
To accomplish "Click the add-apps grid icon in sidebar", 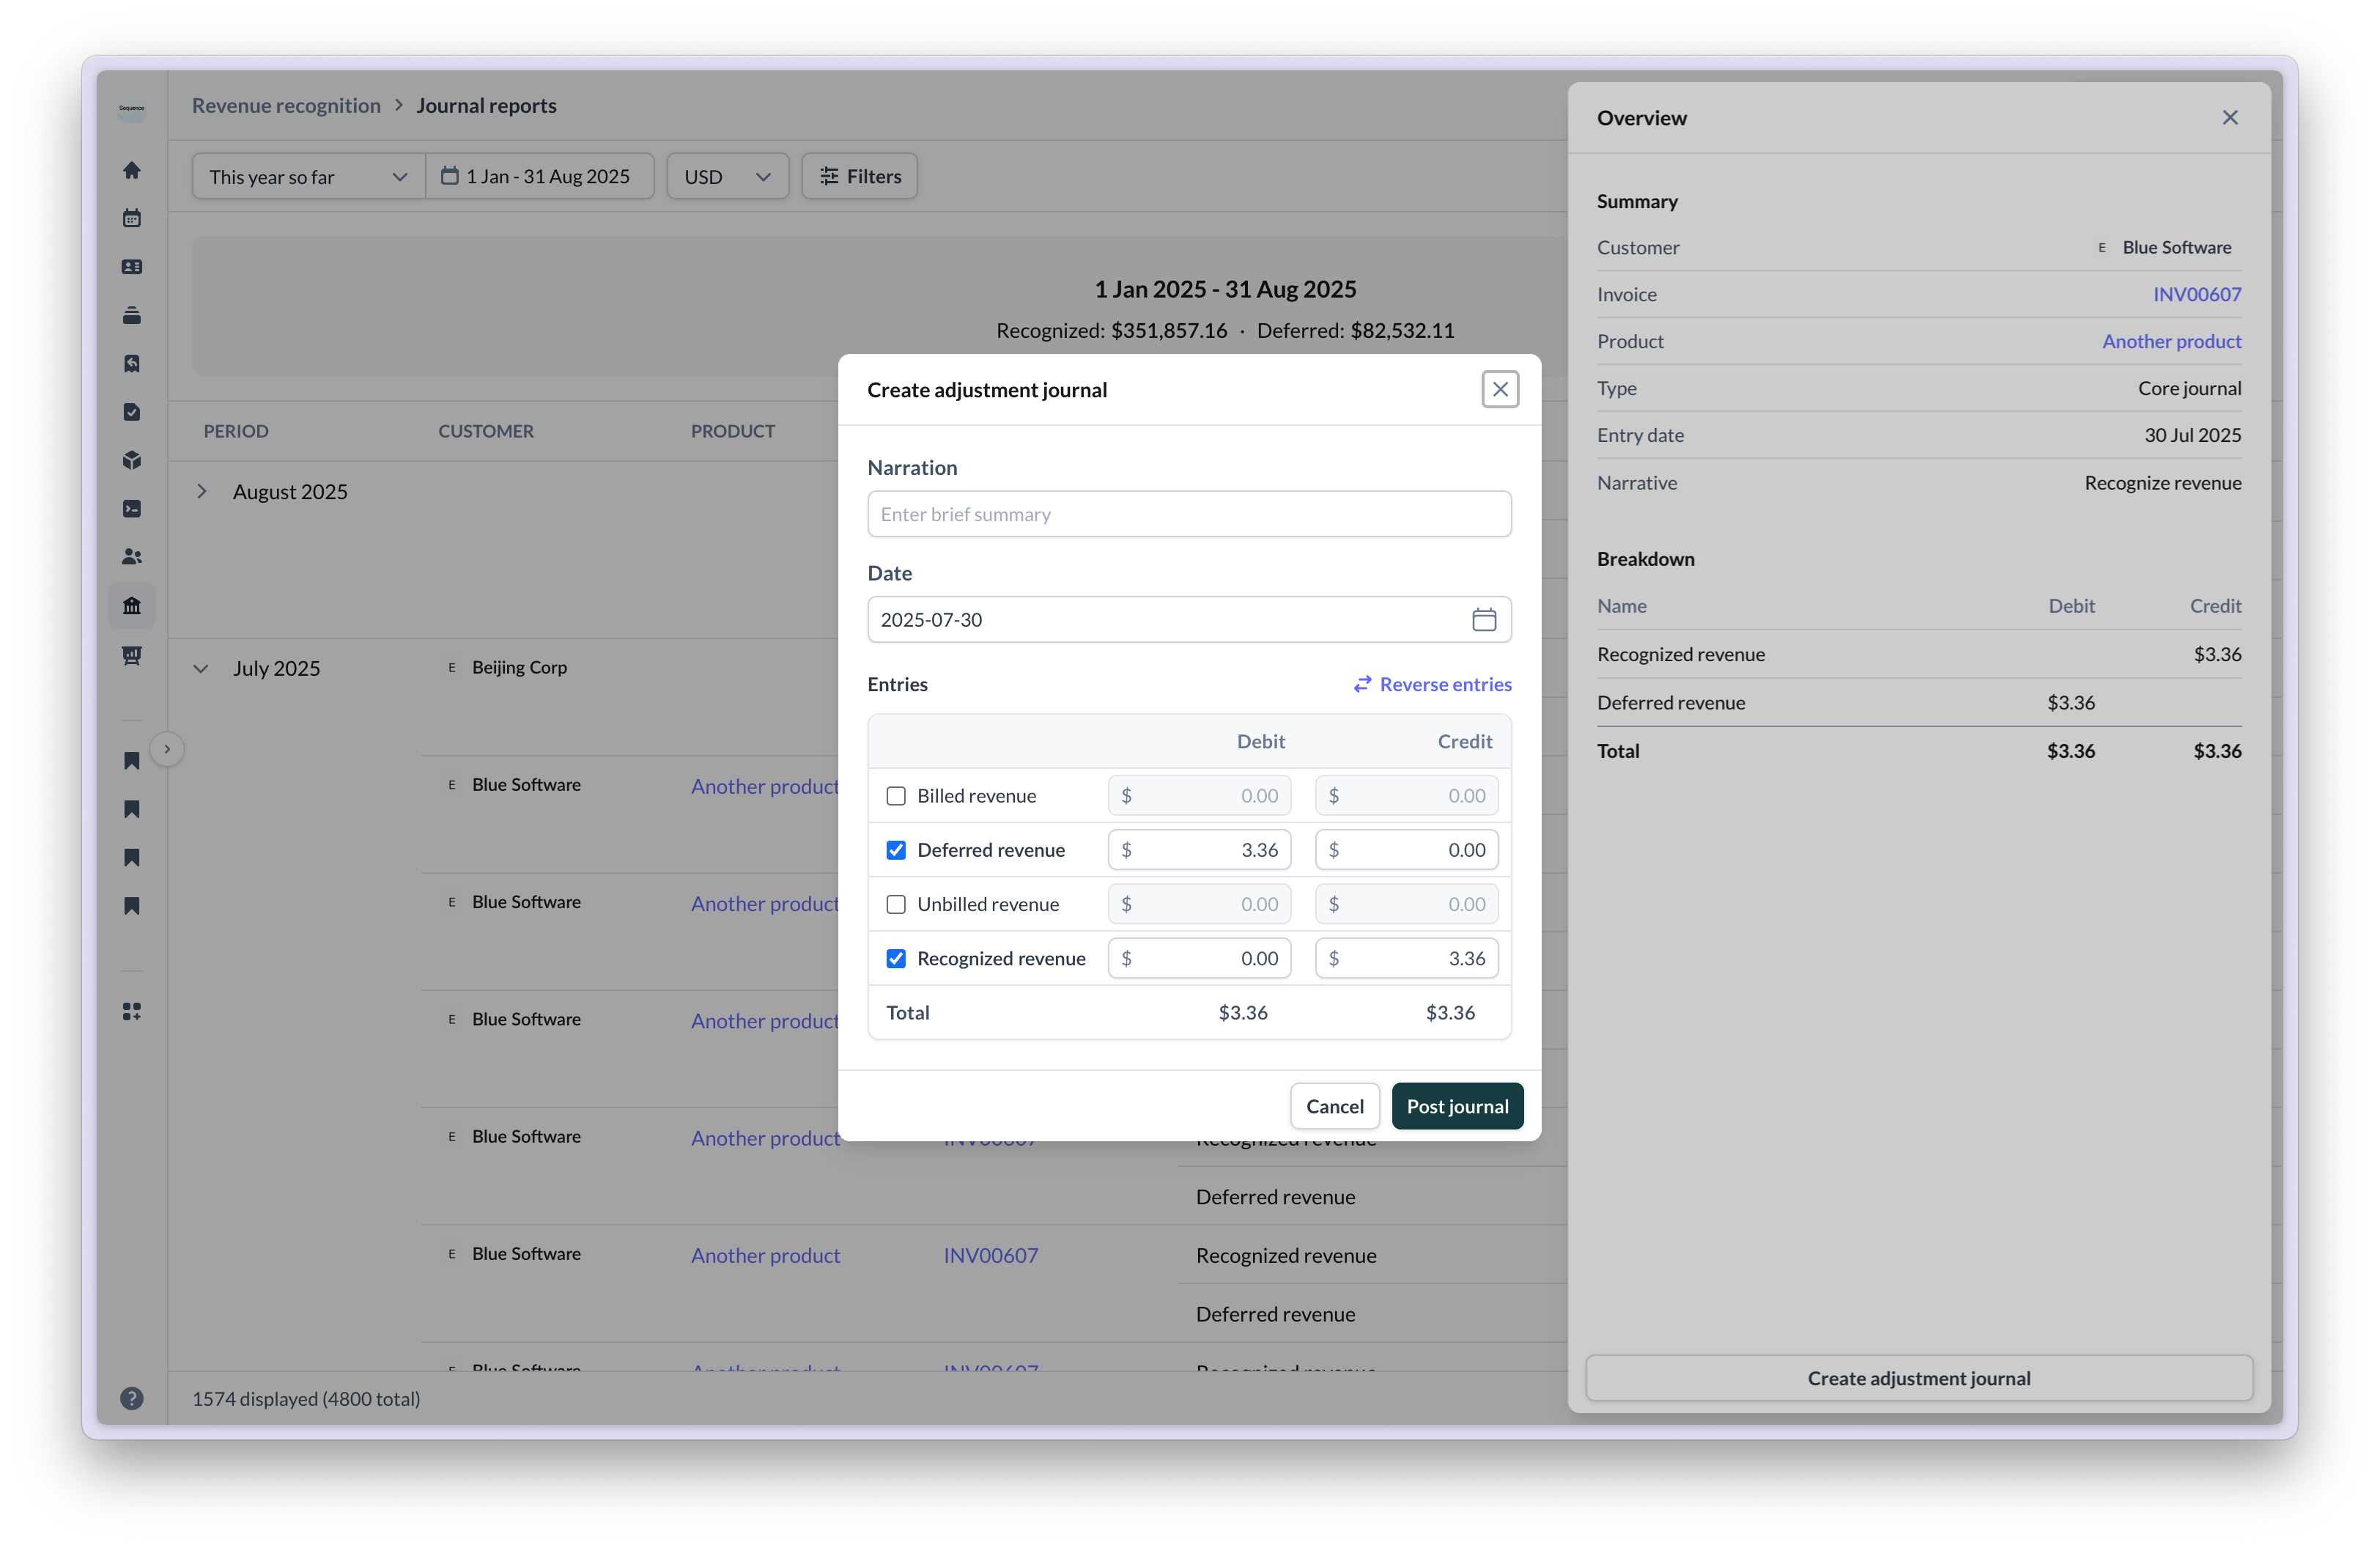I will [x=131, y=1012].
